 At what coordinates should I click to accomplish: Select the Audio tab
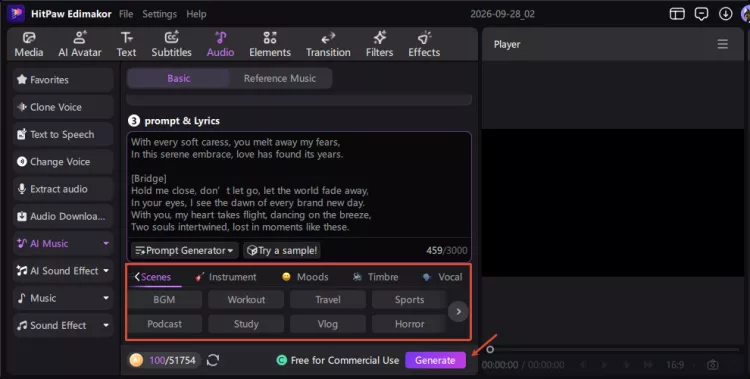(x=221, y=45)
